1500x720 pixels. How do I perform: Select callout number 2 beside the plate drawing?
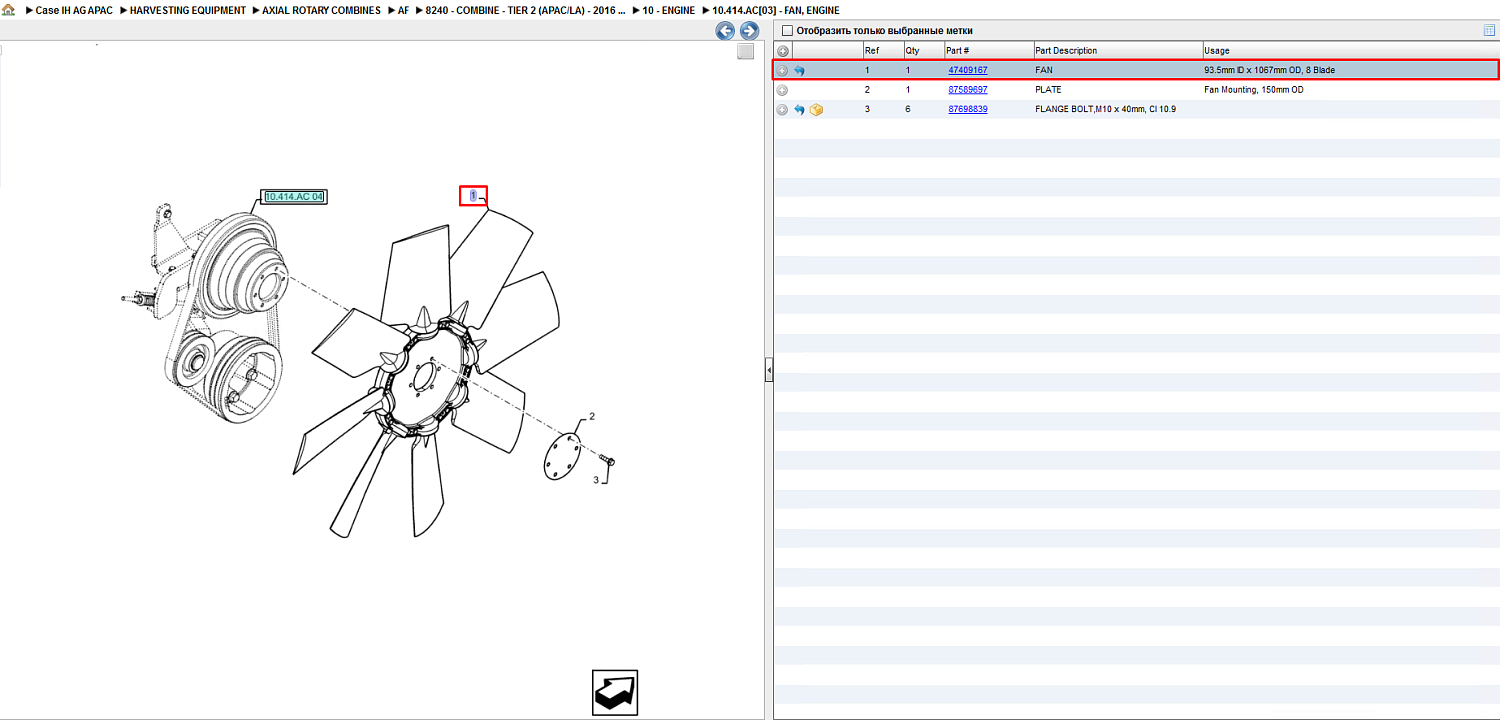tap(592, 416)
